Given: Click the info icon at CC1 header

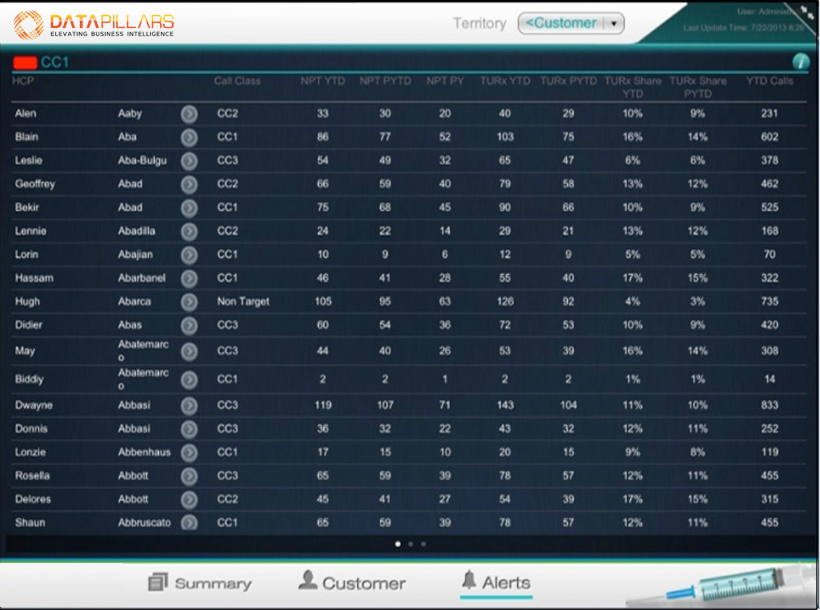Looking at the screenshot, I should click(x=801, y=62).
